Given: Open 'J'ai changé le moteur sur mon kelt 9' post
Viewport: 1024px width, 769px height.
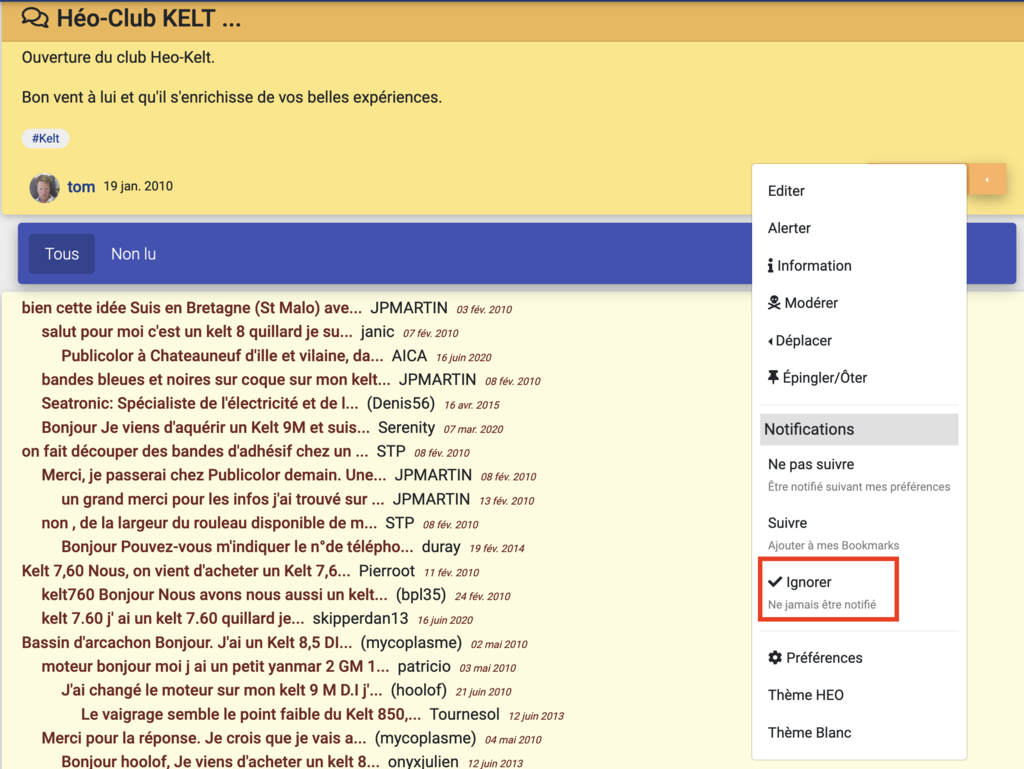Looking at the screenshot, I should coord(221,691).
